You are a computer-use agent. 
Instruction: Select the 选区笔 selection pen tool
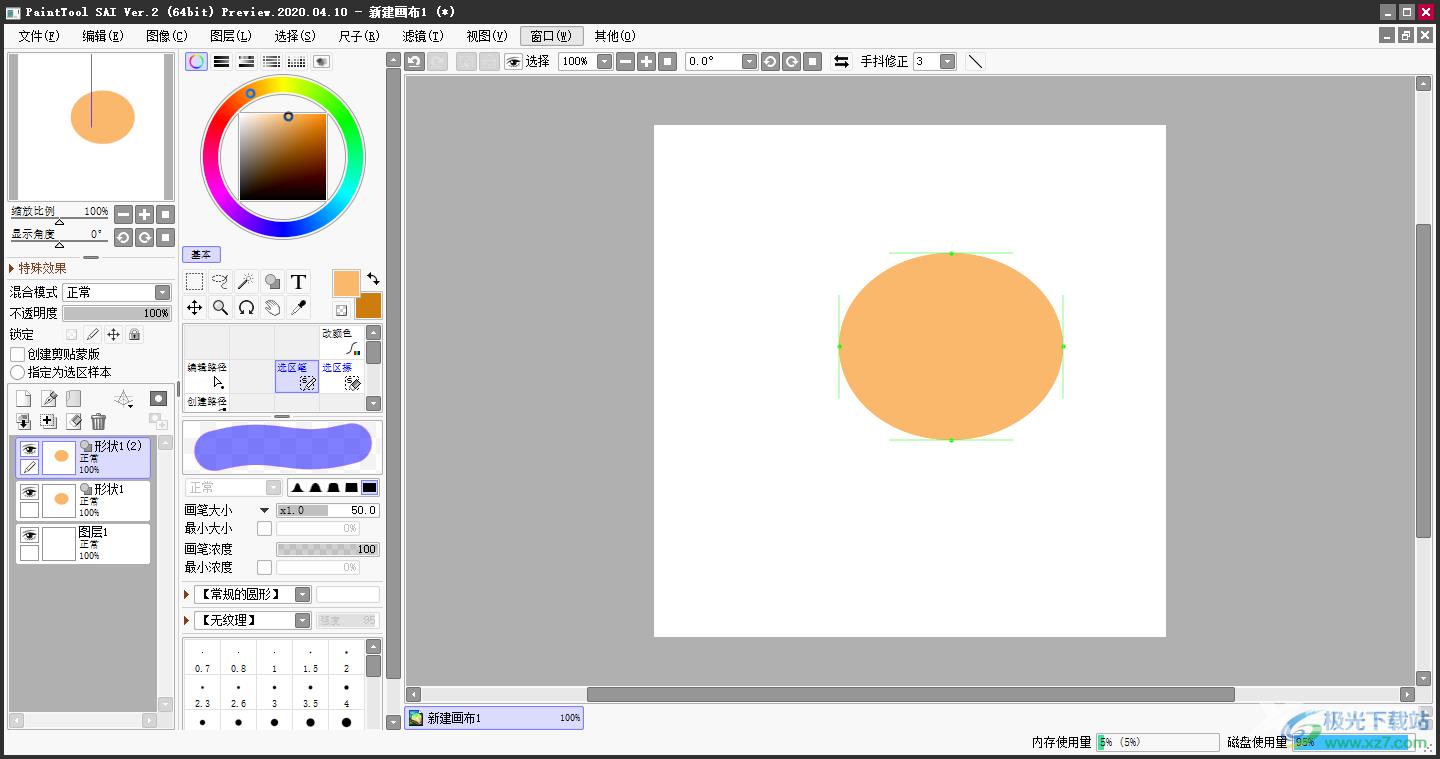(297, 376)
